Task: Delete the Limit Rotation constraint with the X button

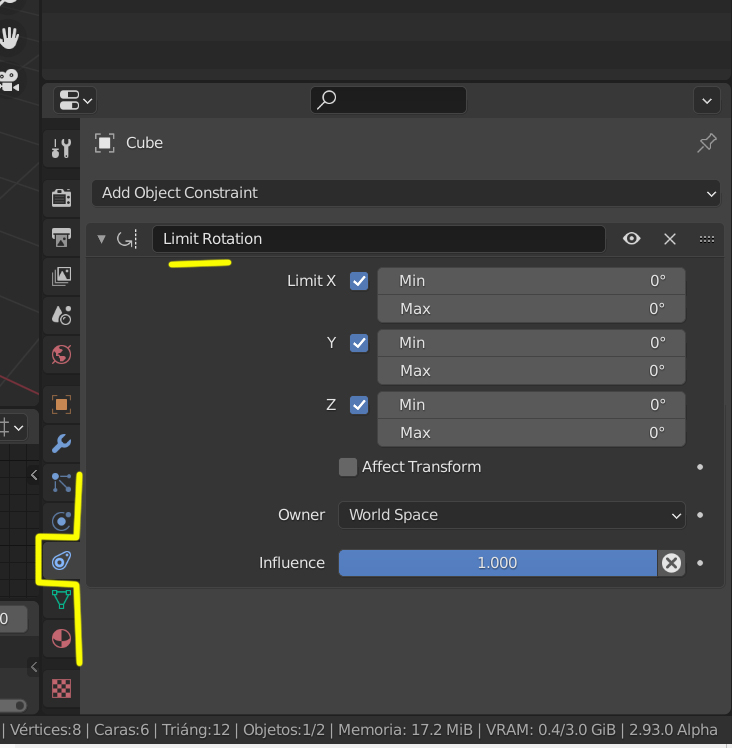Action: pos(670,239)
